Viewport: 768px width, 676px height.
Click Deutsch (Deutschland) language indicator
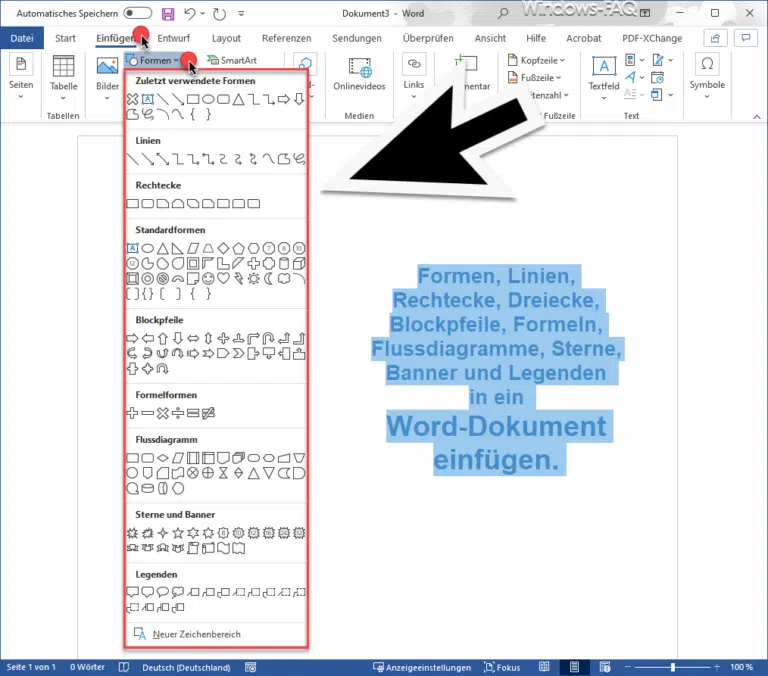tap(186, 667)
